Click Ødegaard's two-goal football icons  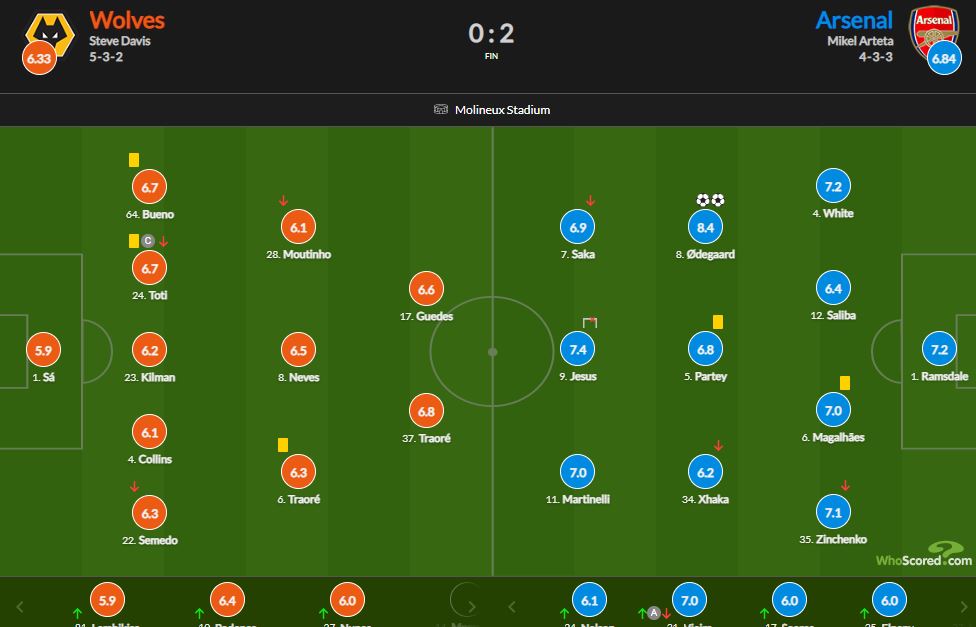tap(710, 200)
